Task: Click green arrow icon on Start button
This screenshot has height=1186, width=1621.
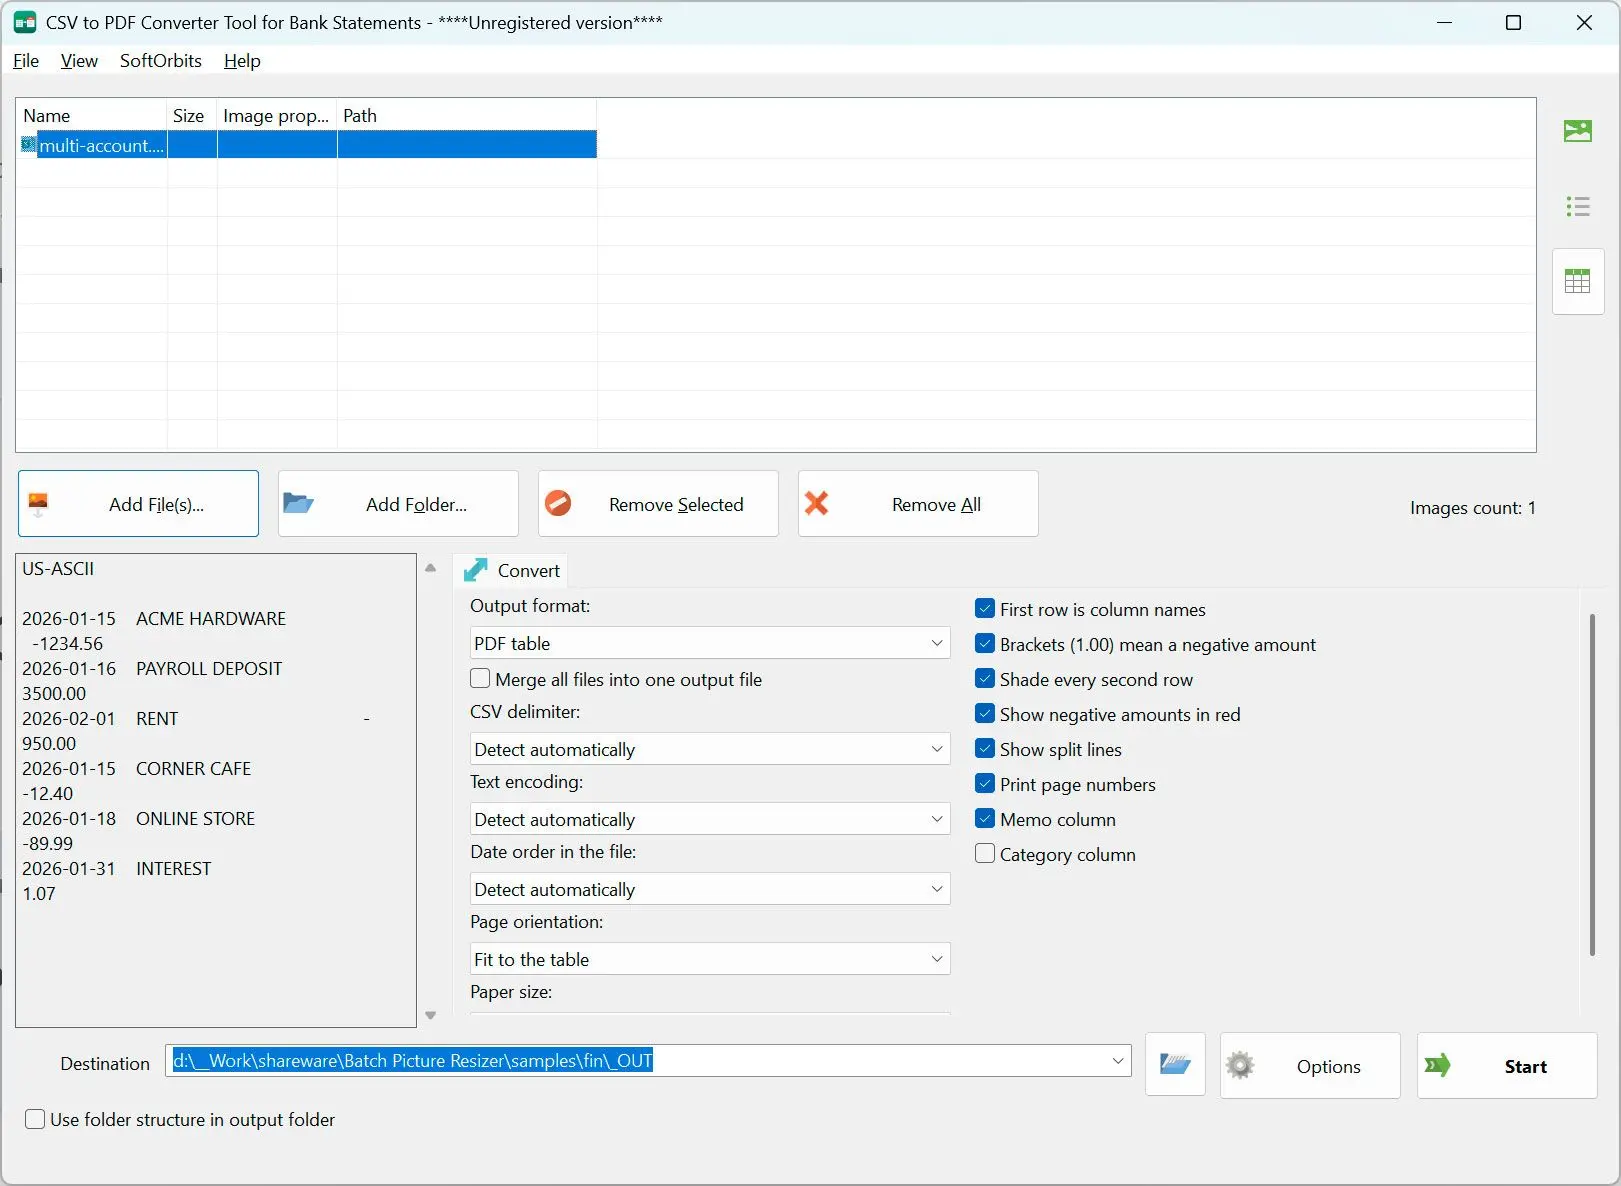Action: pyautogui.click(x=1437, y=1066)
